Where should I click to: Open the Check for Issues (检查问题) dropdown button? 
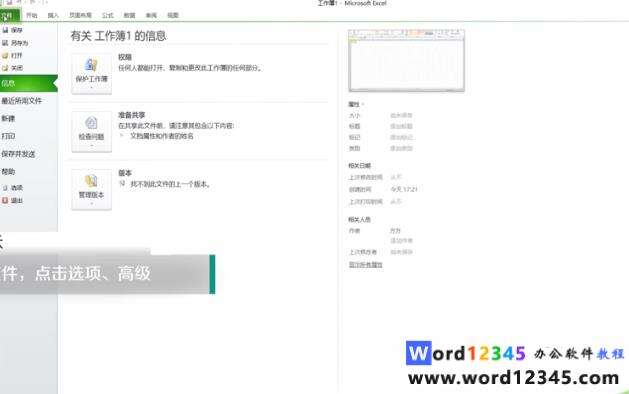coord(91,132)
